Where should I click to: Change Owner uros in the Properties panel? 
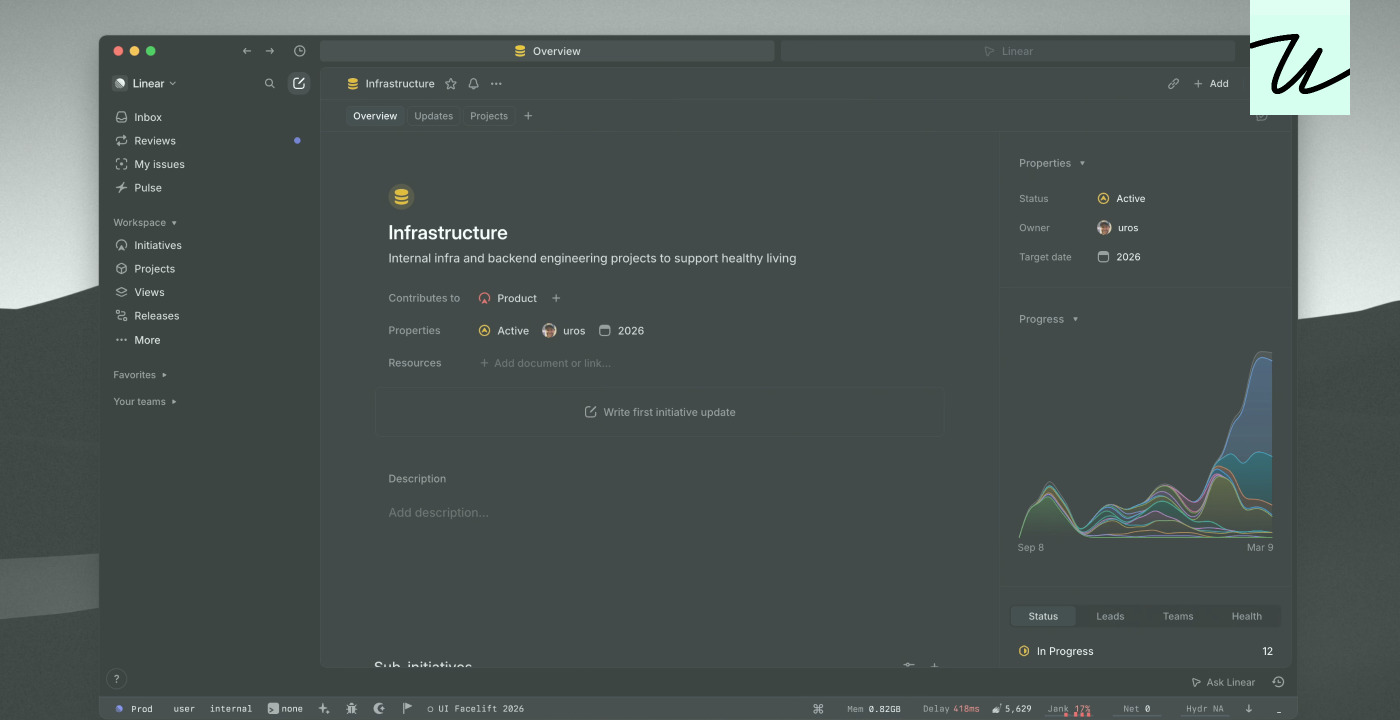[x=1118, y=228]
